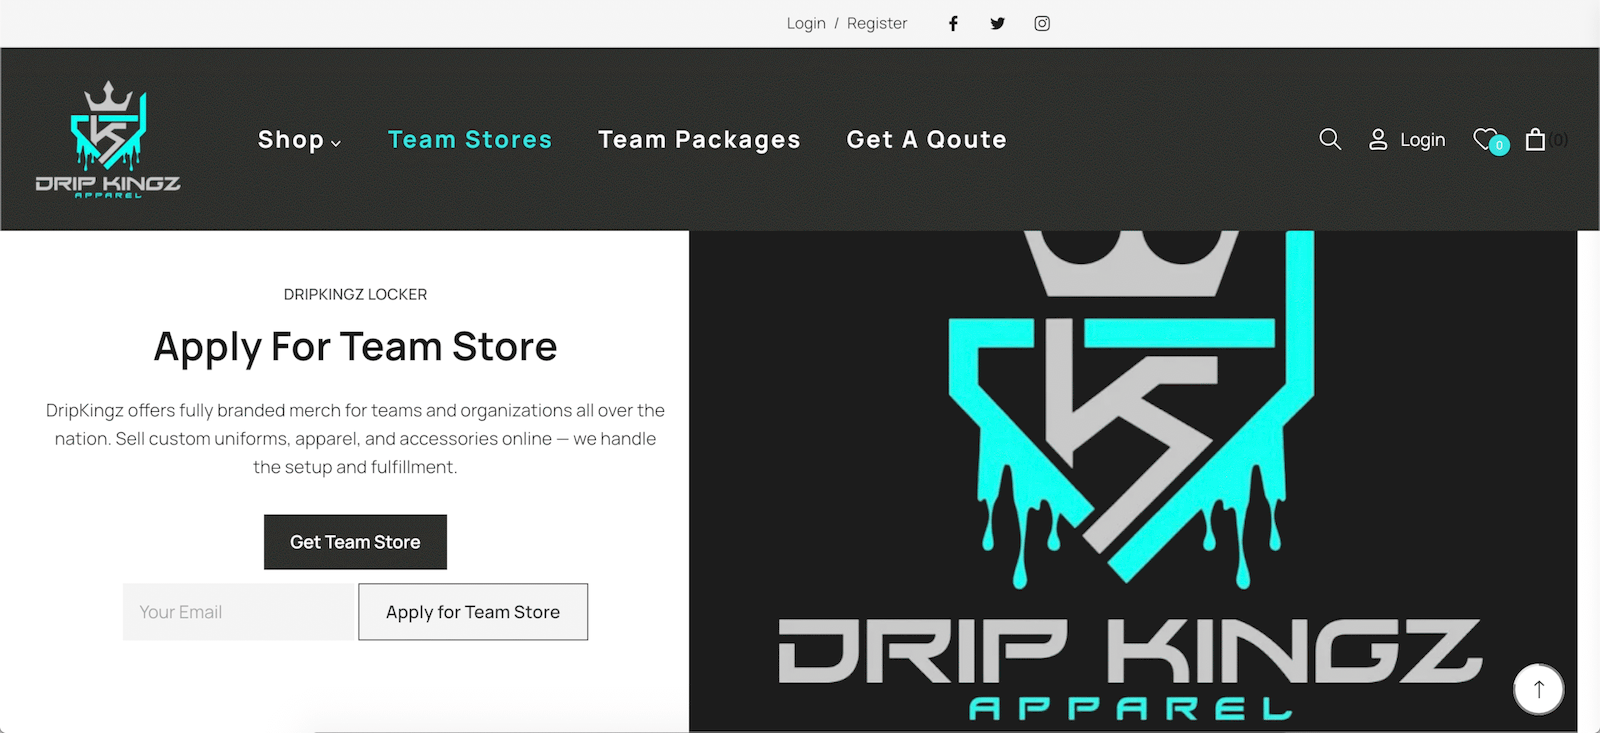The height and width of the screenshot is (733, 1600).
Task: Open the shopping bag cart
Action: point(1535,139)
